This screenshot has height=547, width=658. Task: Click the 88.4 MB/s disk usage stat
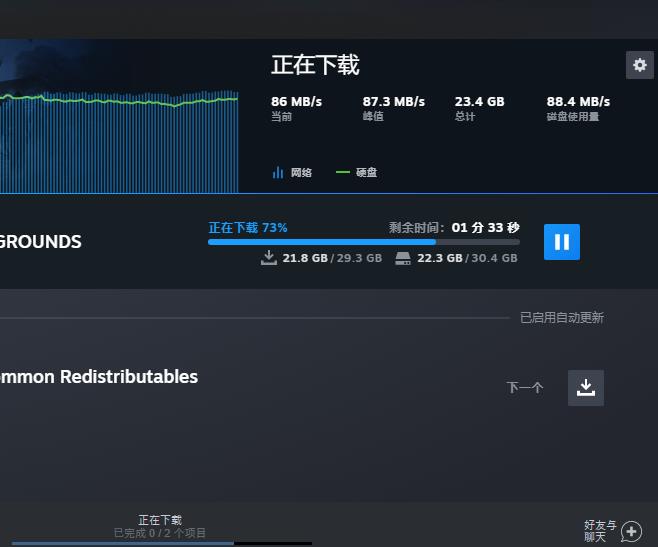coord(578,102)
